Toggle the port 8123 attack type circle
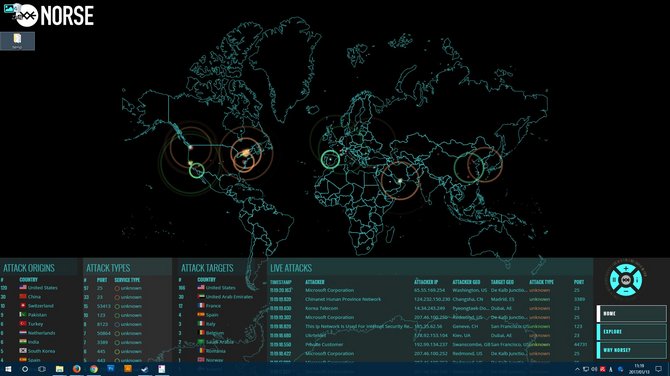The height and width of the screenshot is (376, 670). click(x=117, y=324)
